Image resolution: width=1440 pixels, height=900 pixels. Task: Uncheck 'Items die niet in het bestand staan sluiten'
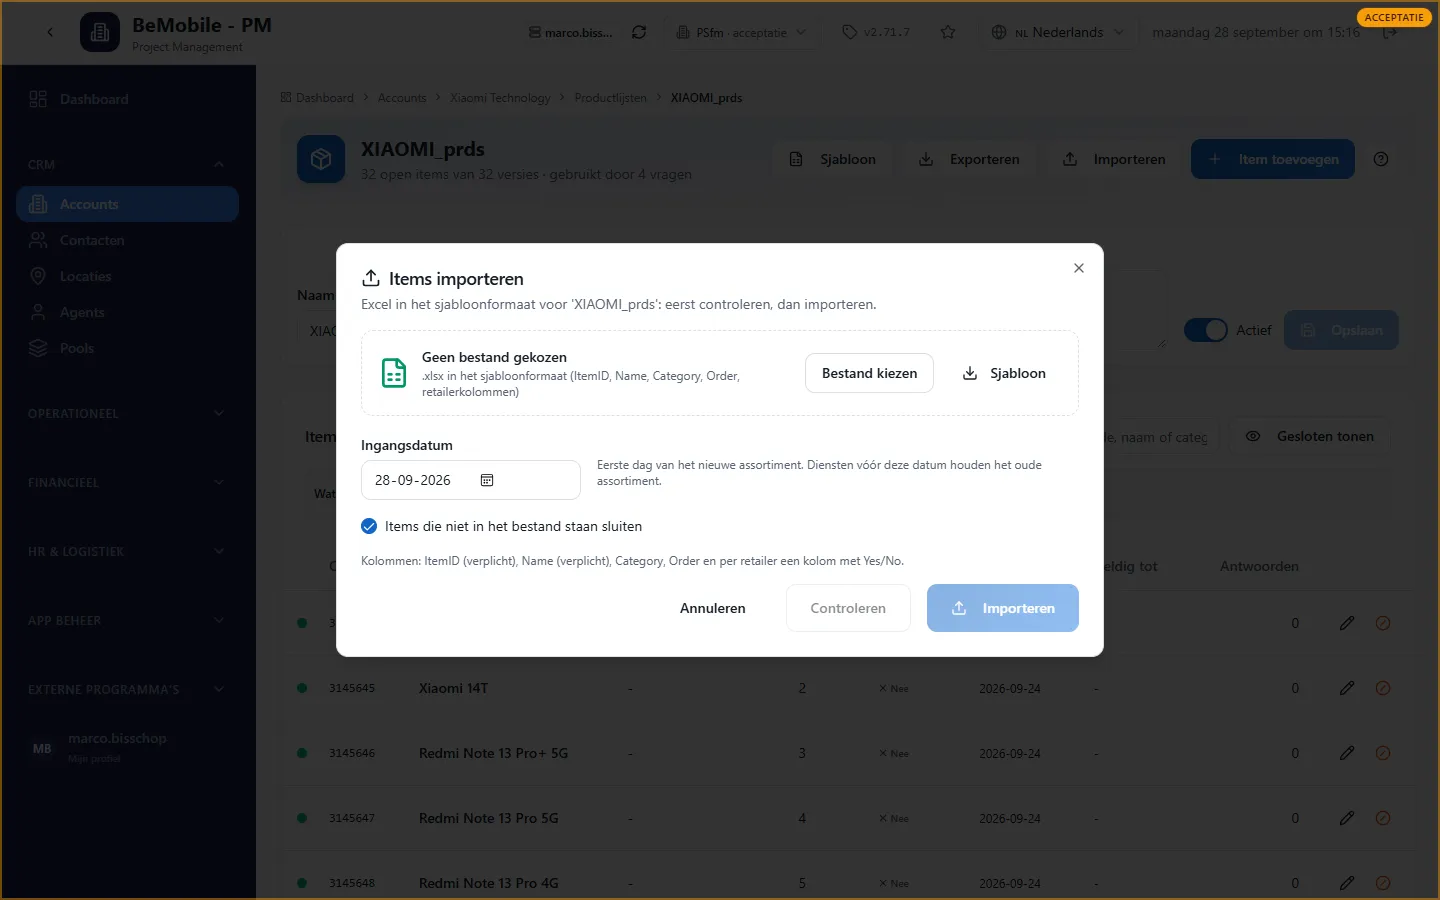[369, 526]
